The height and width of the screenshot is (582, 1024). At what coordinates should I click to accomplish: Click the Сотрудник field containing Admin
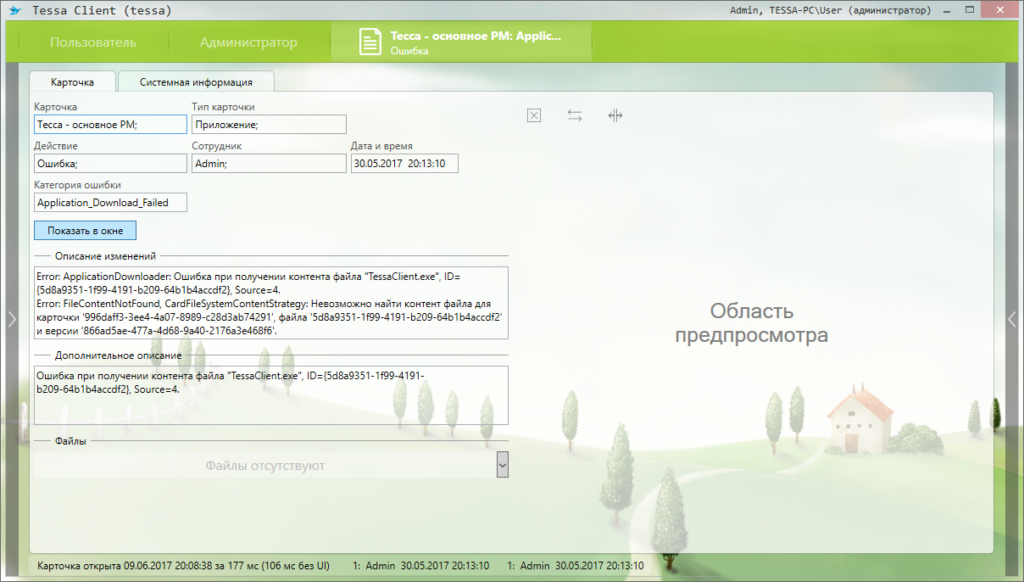coord(268,163)
